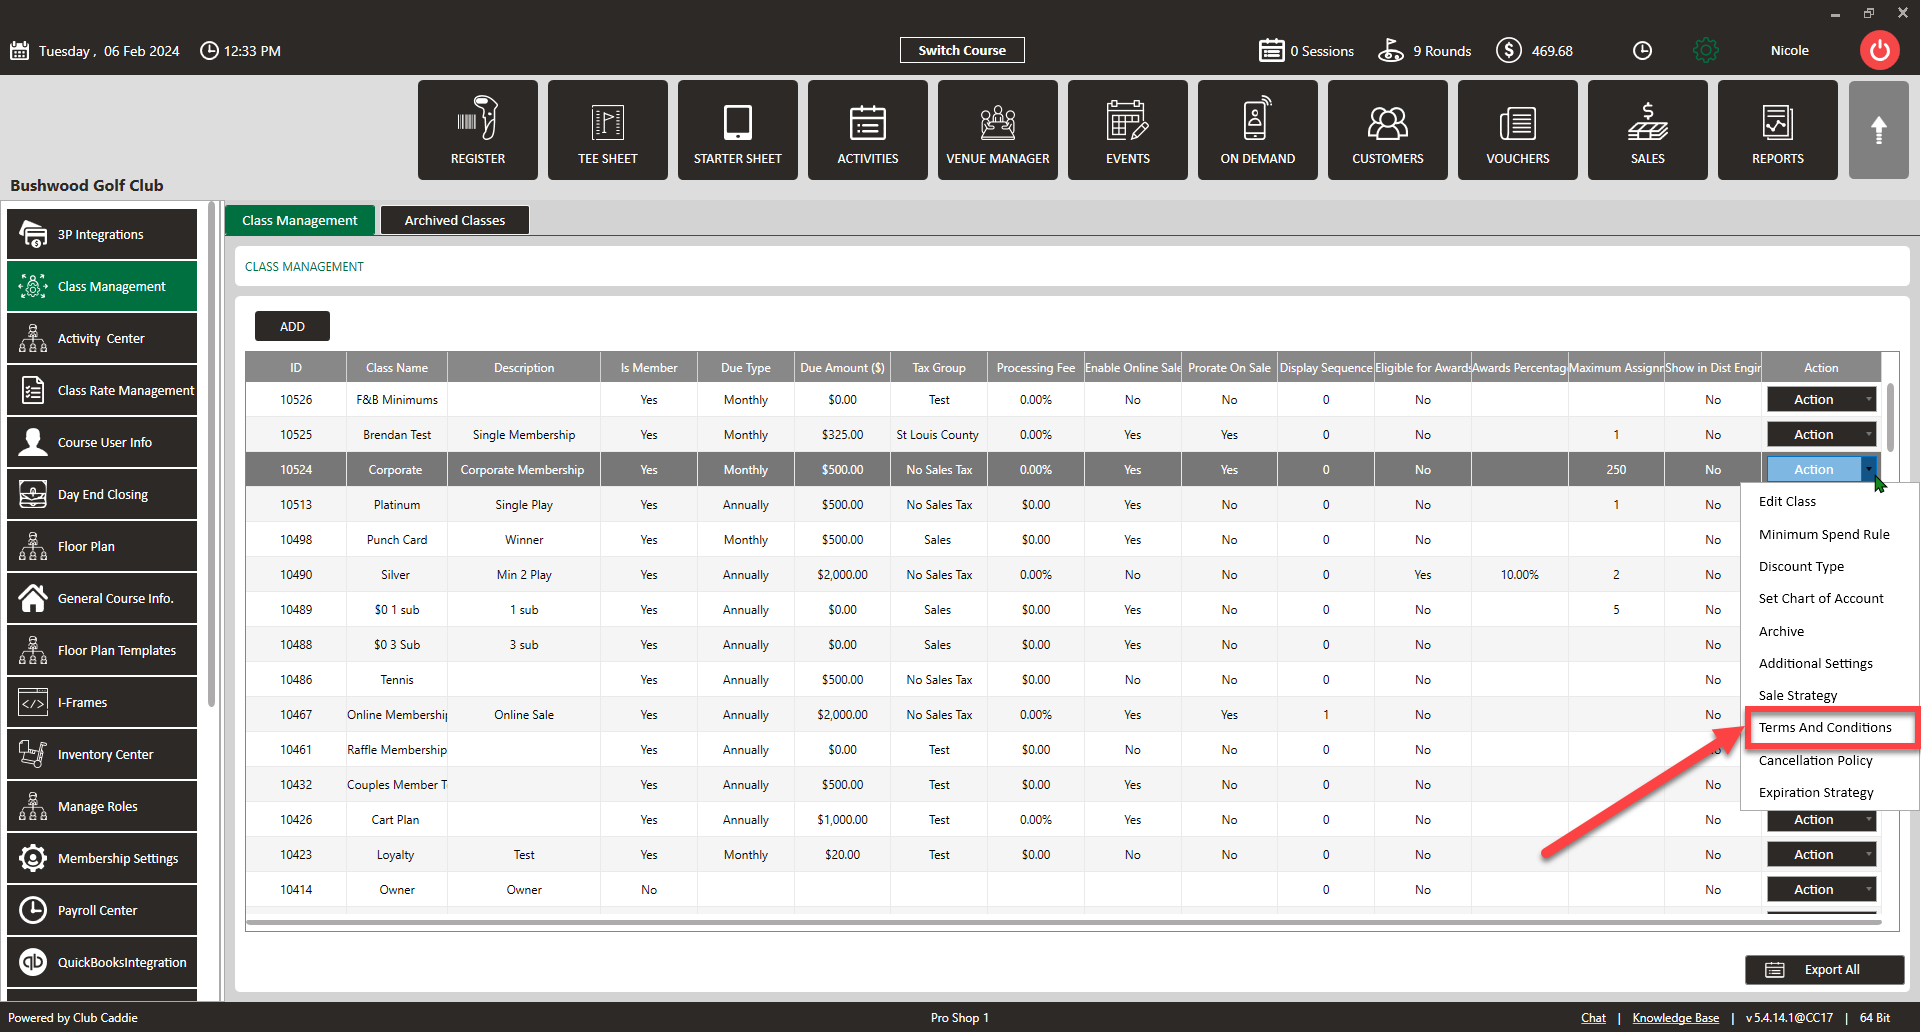Open the Tee Sheet icon
The image size is (1921, 1032).
coord(608,130)
